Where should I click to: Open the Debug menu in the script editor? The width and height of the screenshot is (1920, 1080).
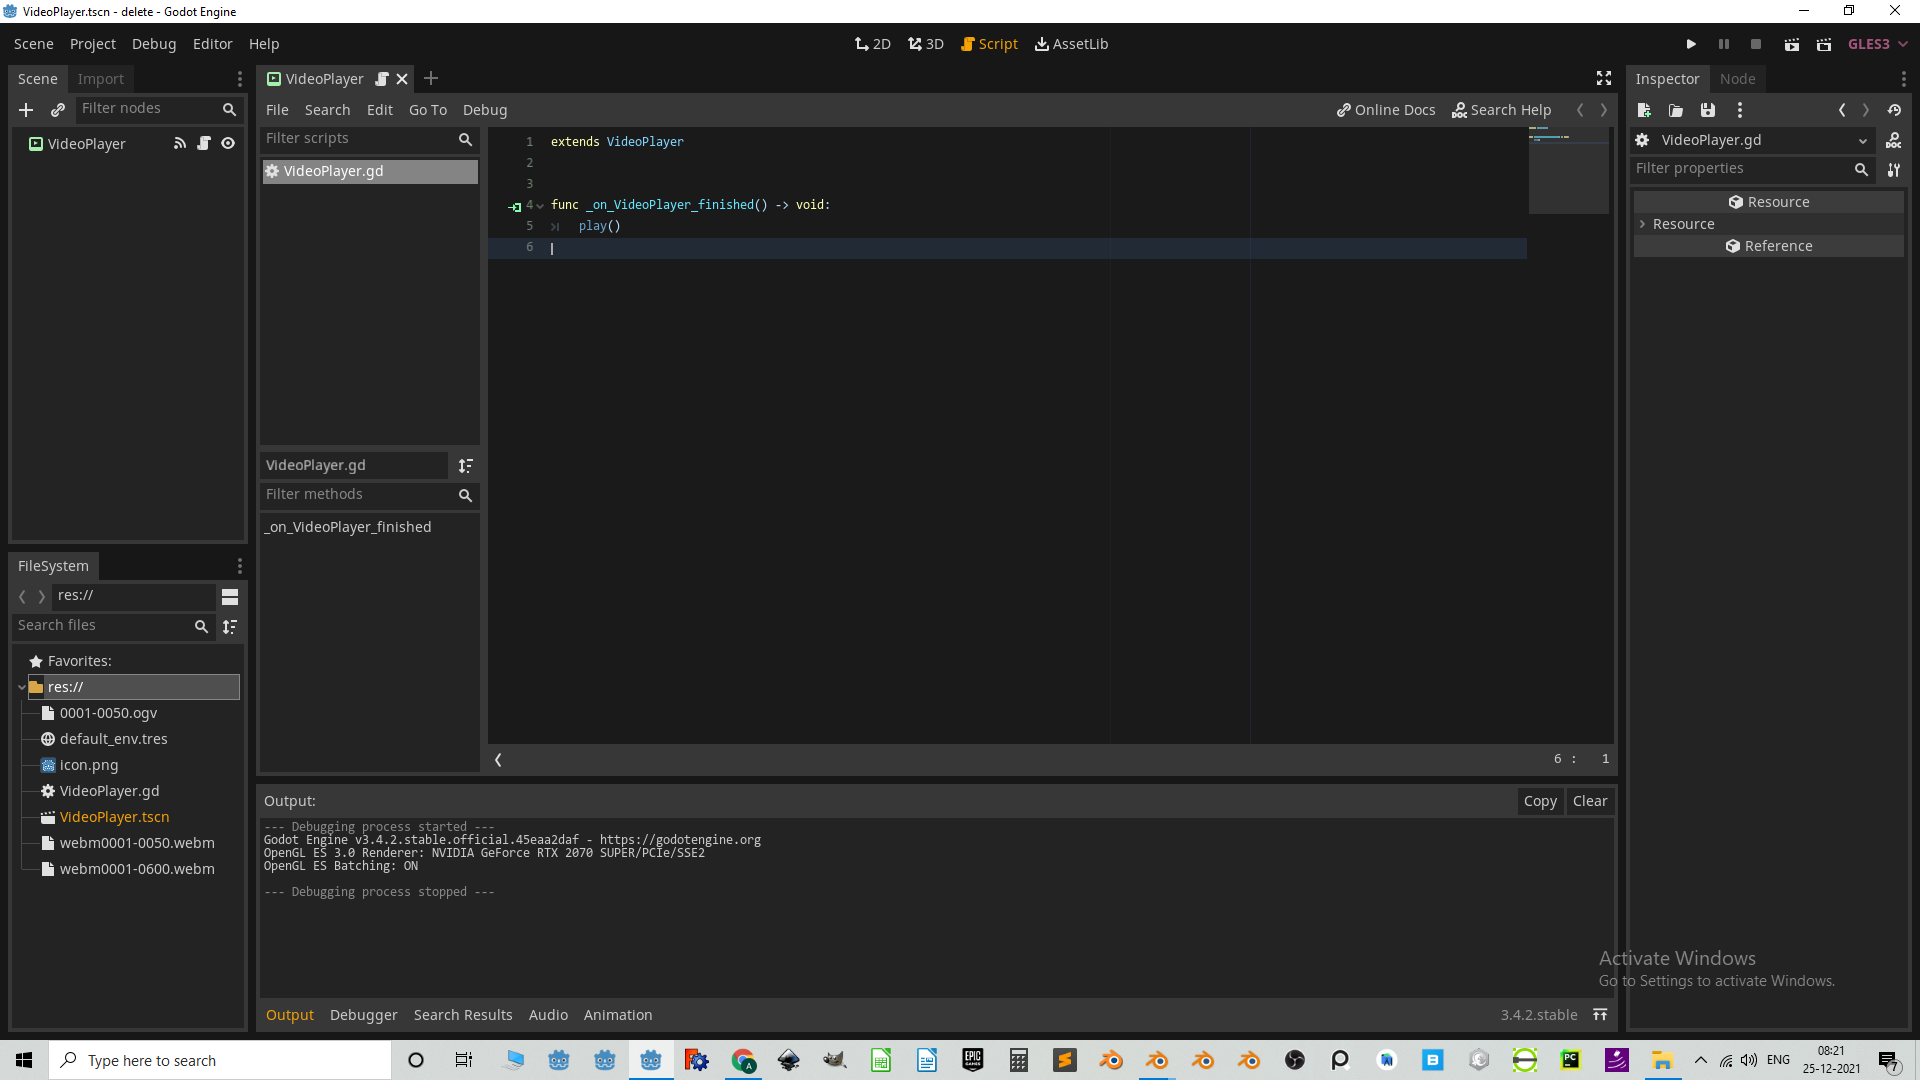pyautogui.click(x=484, y=110)
